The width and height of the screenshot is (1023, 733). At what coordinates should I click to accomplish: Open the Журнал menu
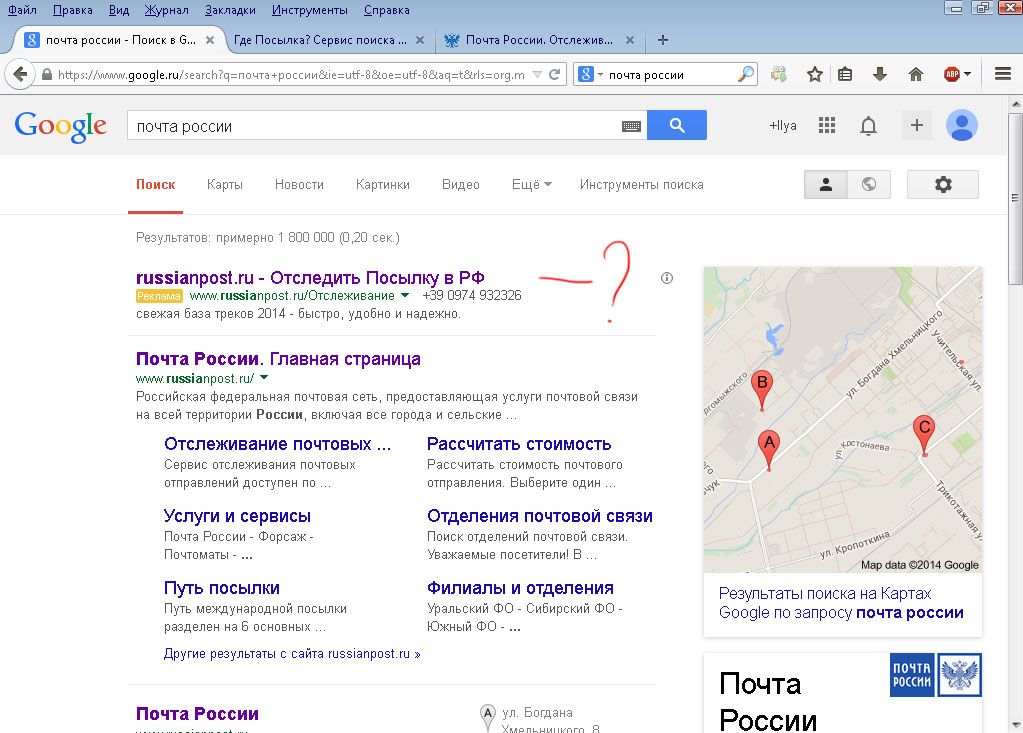[166, 10]
